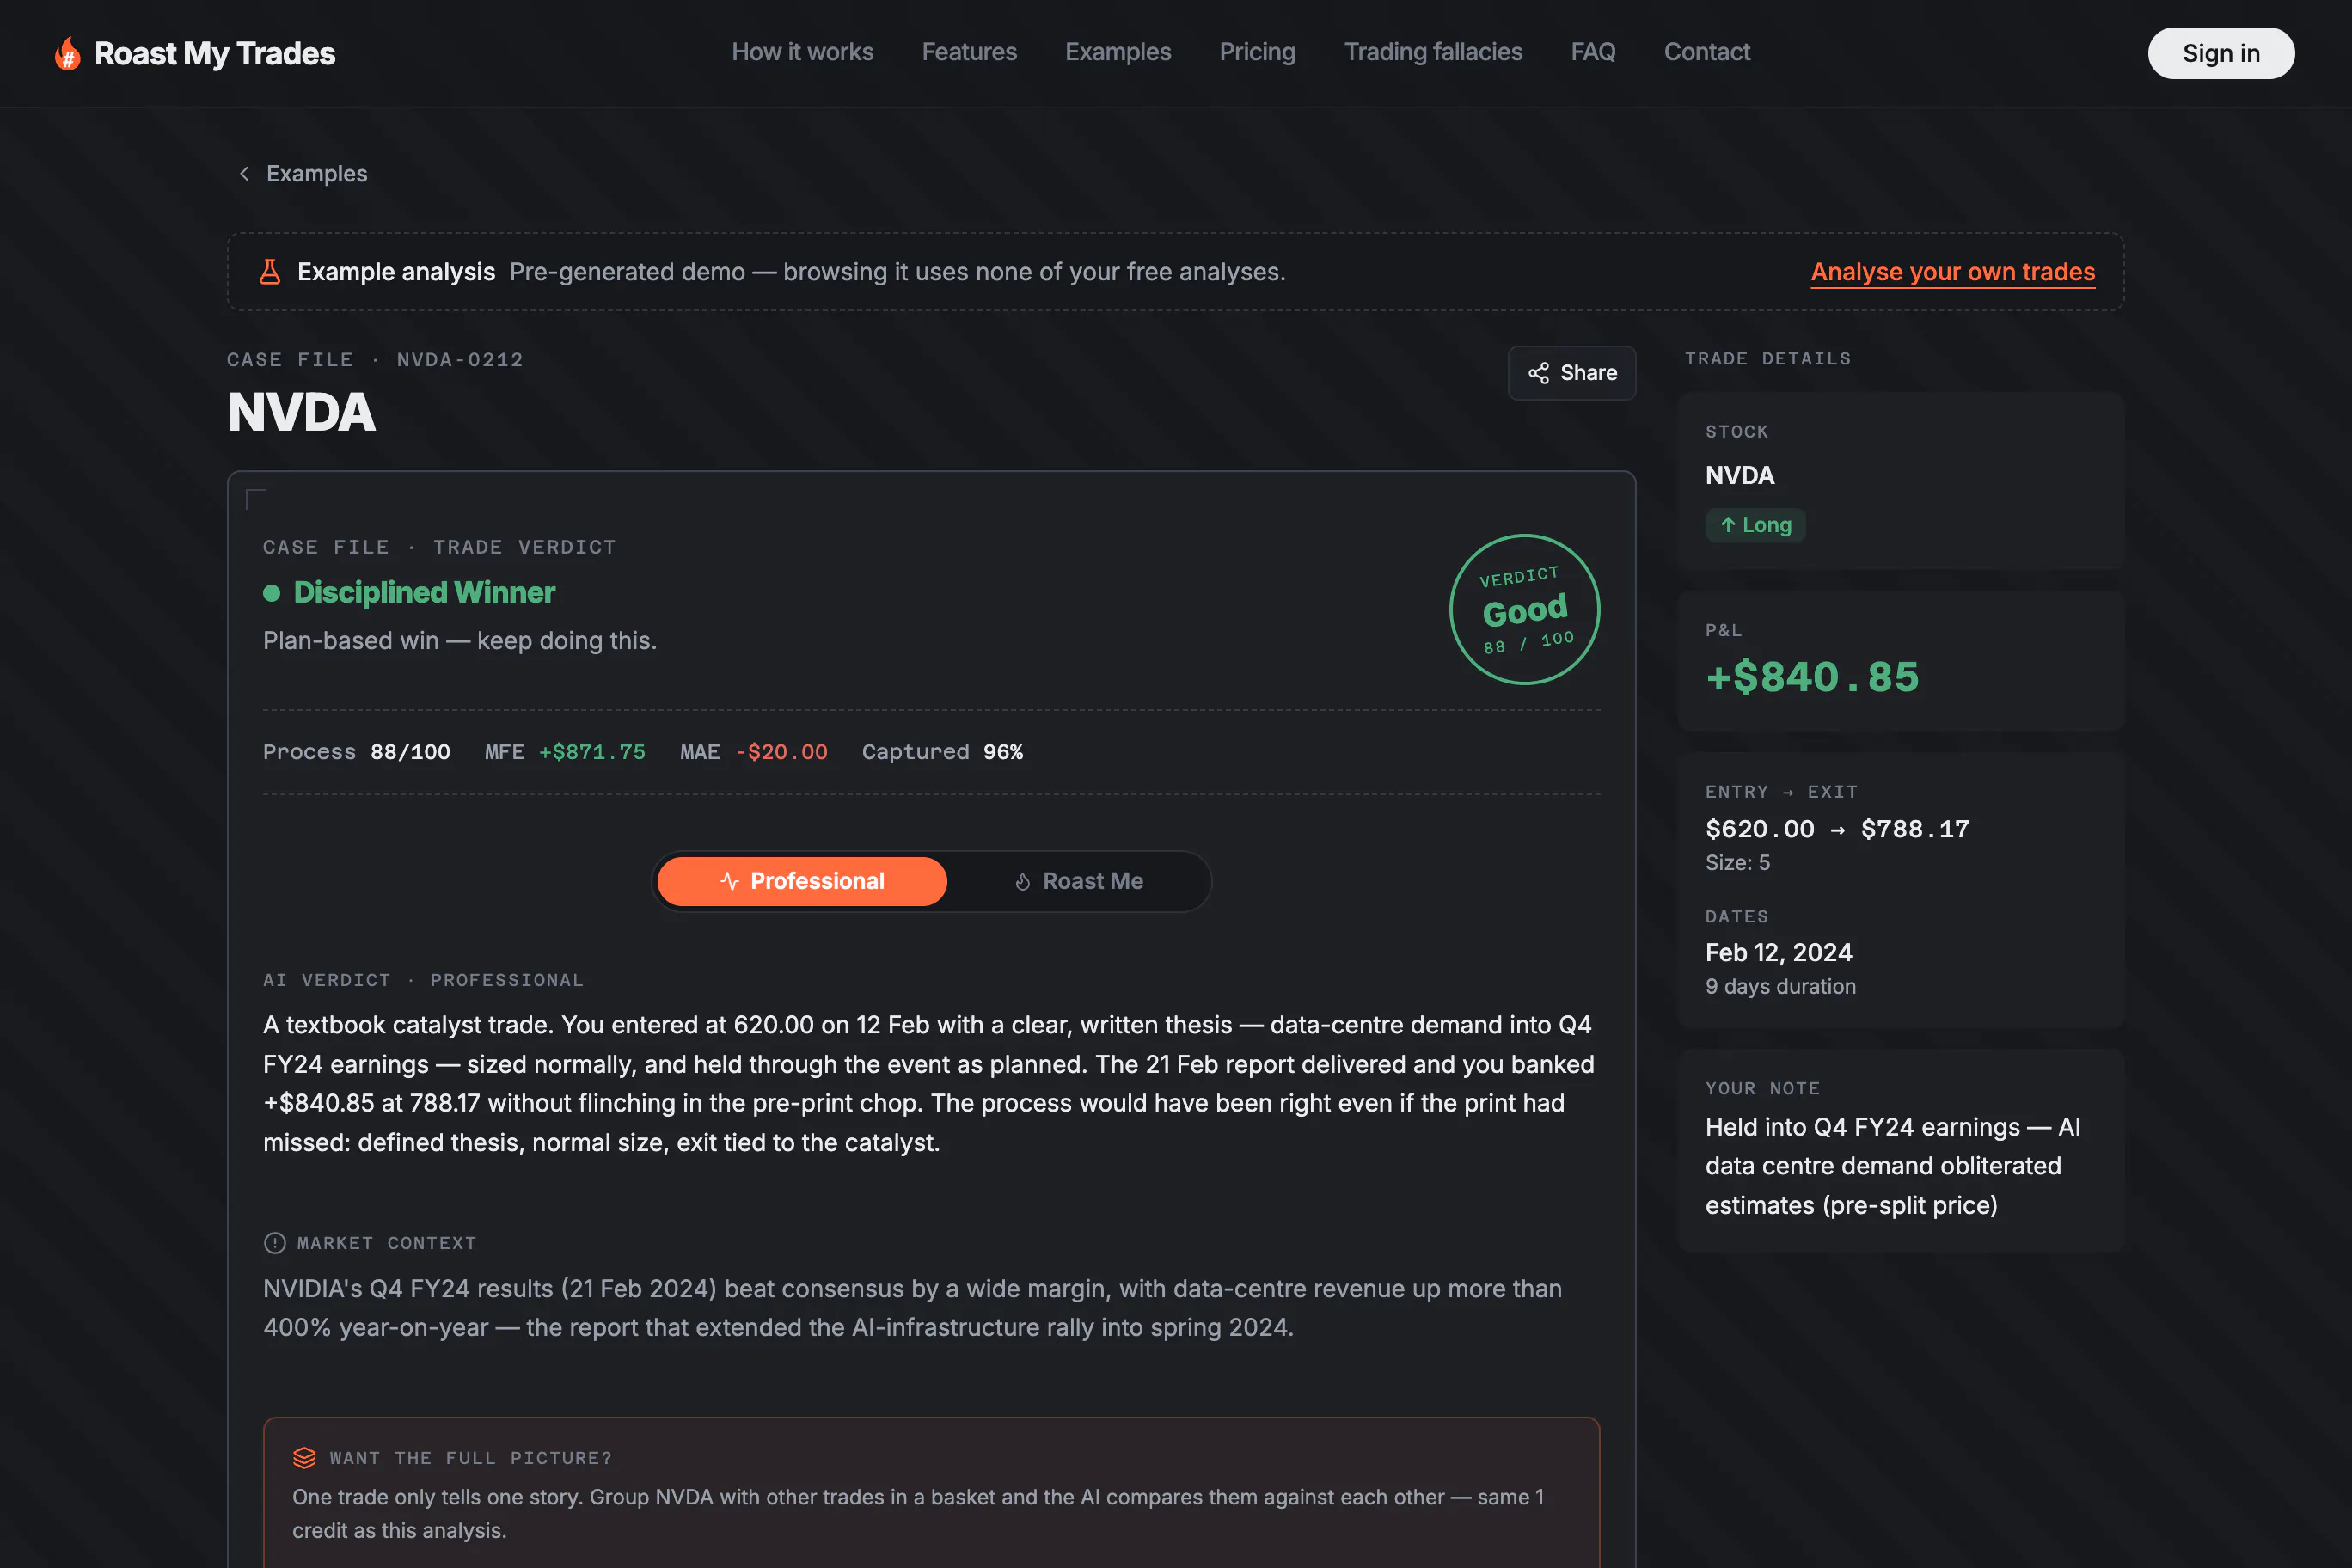Image resolution: width=2352 pixels, height=1568 pixels.
Task: Click the flame logo icon
Action: [67, 53]
